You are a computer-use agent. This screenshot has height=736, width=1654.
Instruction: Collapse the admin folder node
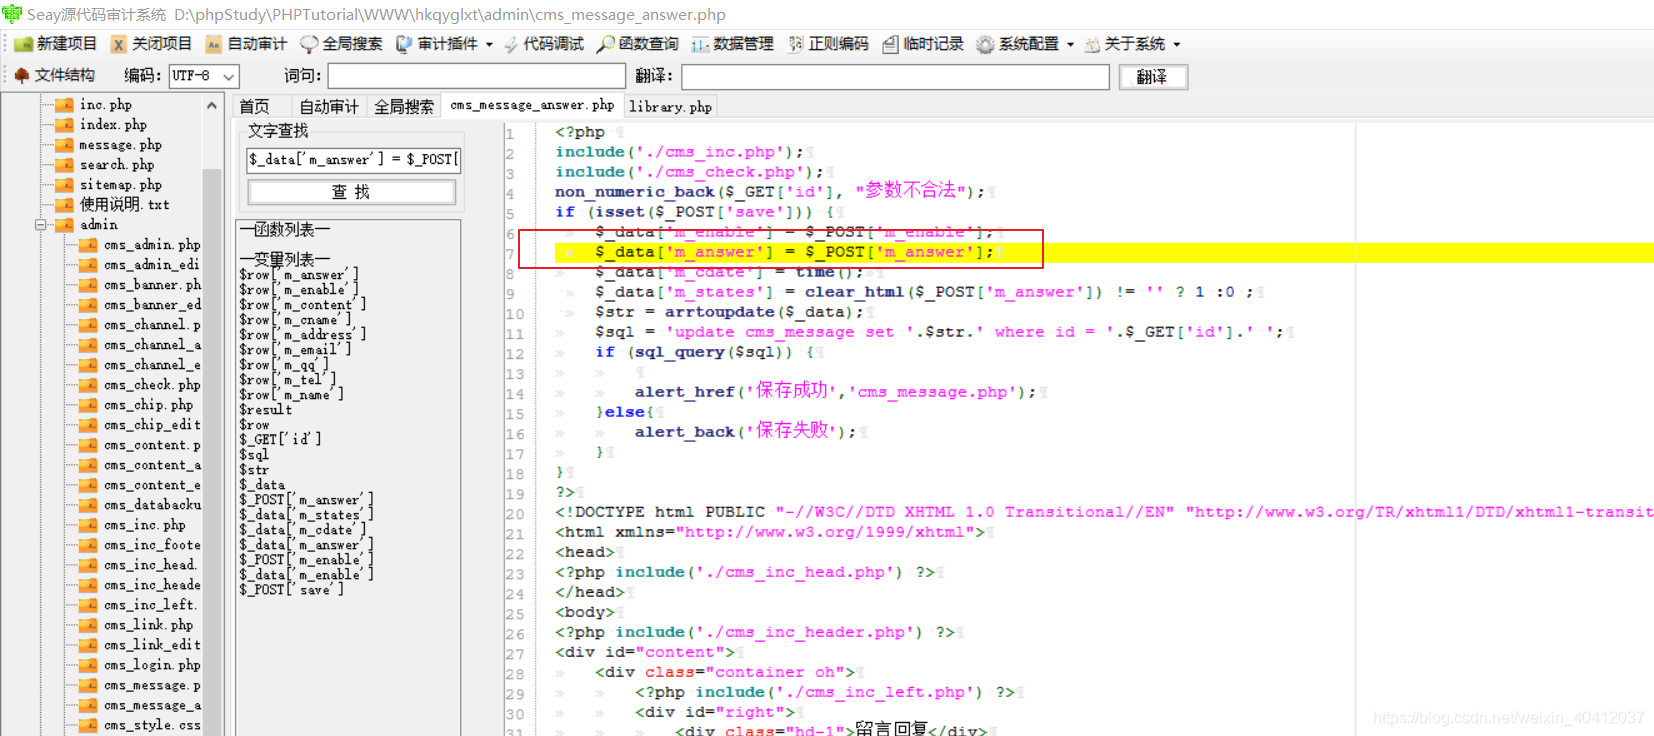pos(41,225)
